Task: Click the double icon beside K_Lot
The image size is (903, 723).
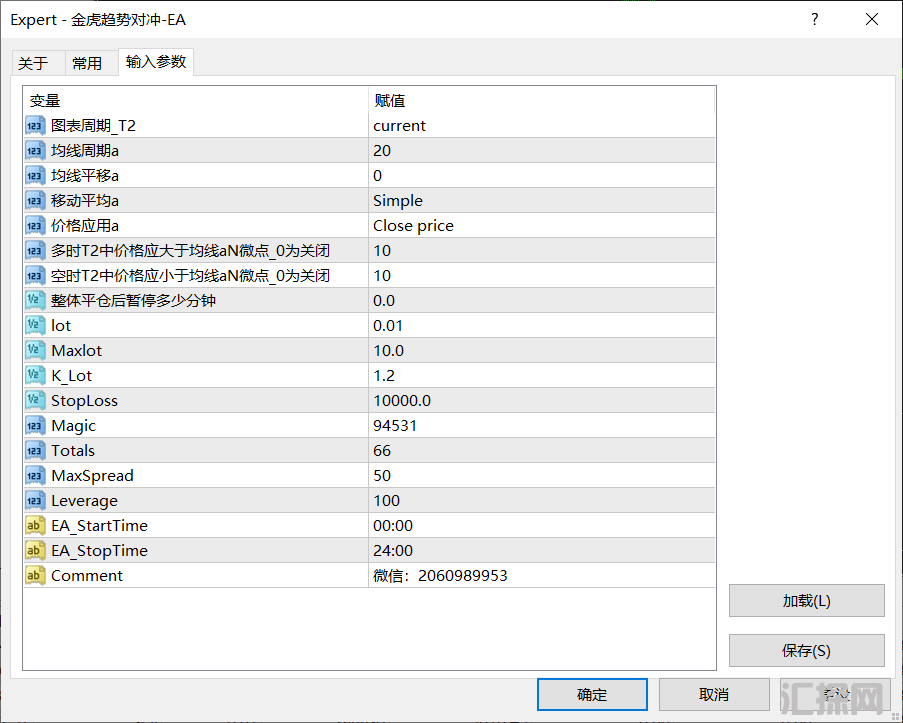Action: pos(35,376)
